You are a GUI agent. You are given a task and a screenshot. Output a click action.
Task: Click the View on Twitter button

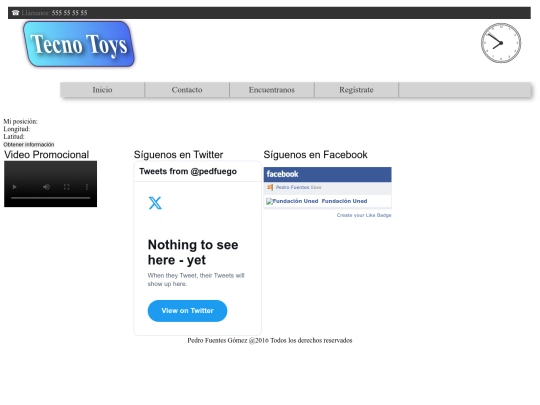coord(187,311)
